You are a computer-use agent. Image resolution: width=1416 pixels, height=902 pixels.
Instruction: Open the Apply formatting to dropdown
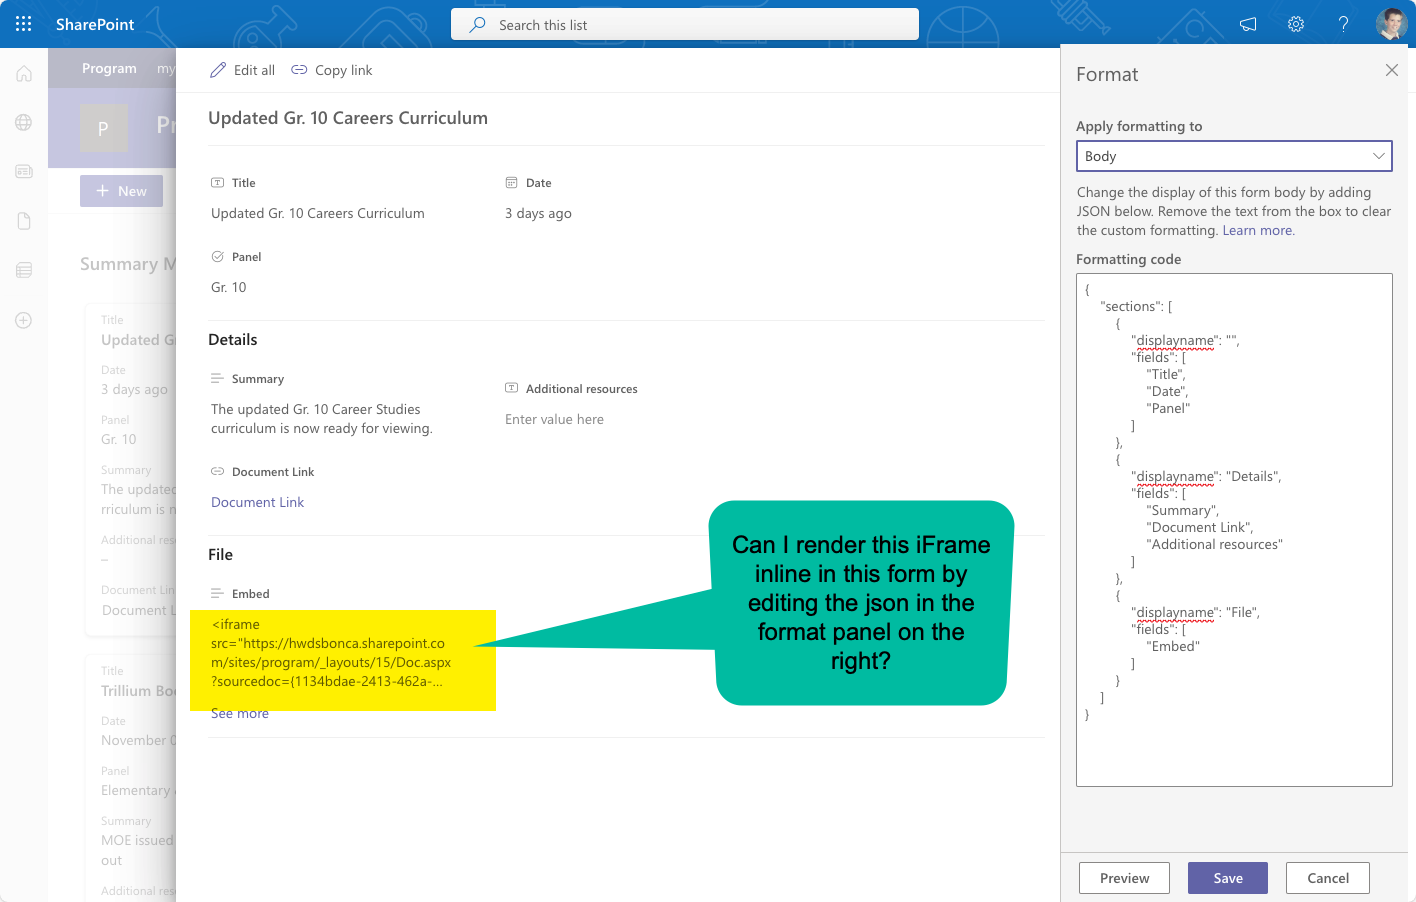point(1233,156)
